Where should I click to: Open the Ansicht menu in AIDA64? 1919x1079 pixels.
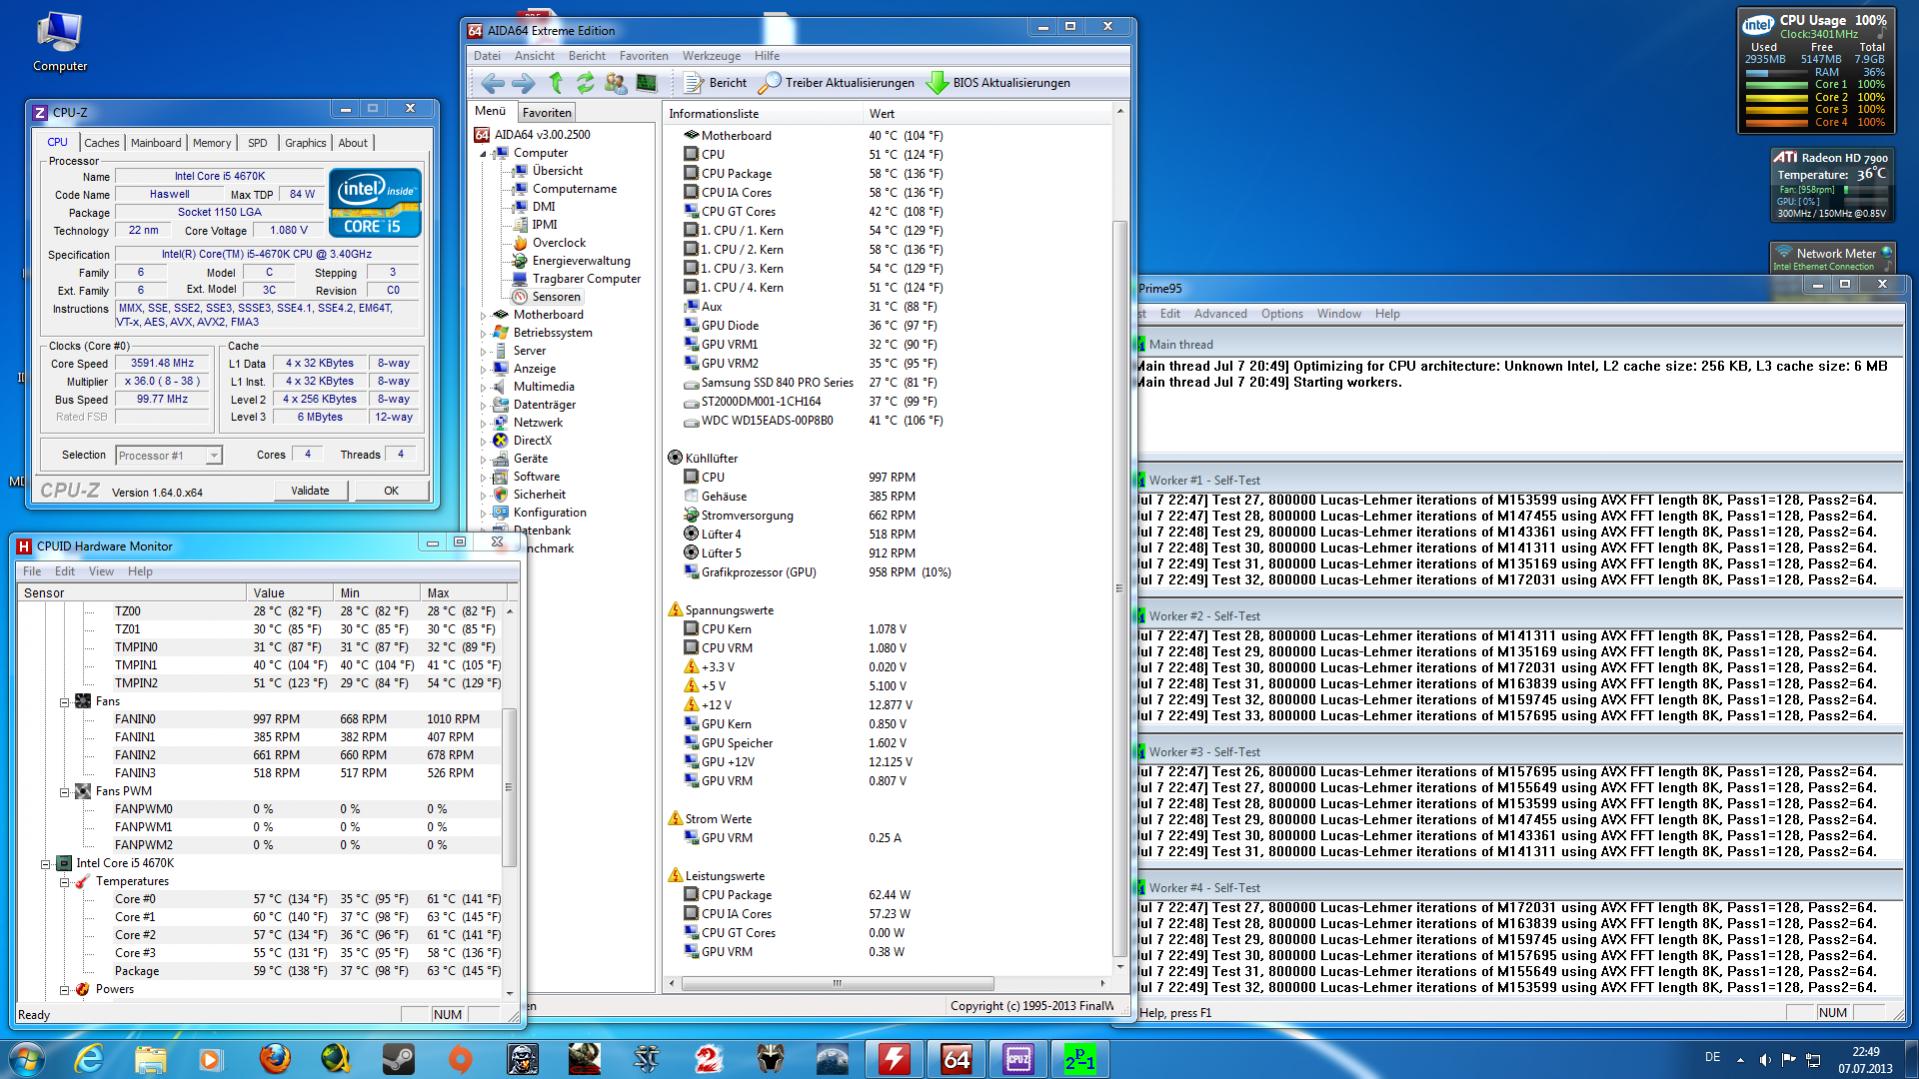point(535,56)
